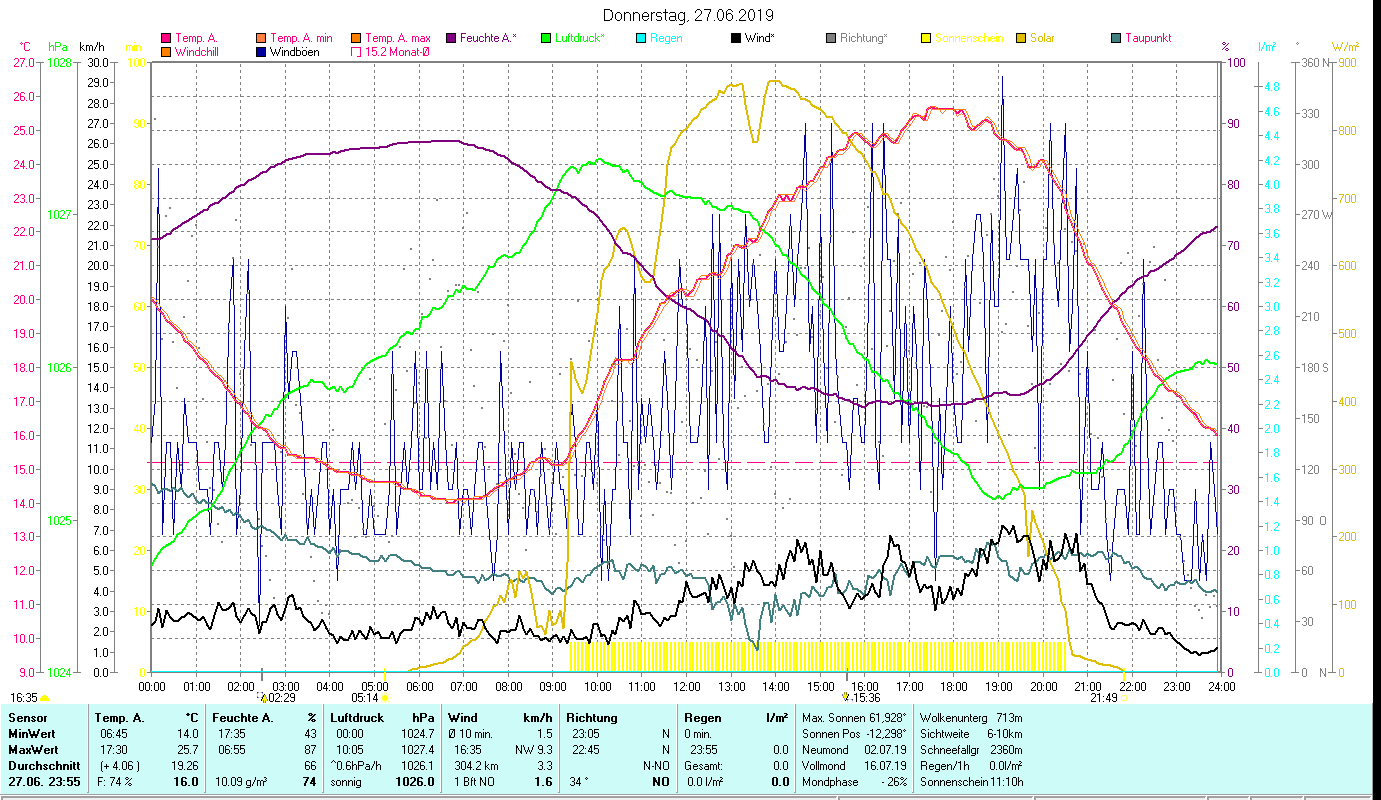The width and height of the screenshot is (1381, 800).
Task: Click the 06:00 time axis label
Action: 419,687
